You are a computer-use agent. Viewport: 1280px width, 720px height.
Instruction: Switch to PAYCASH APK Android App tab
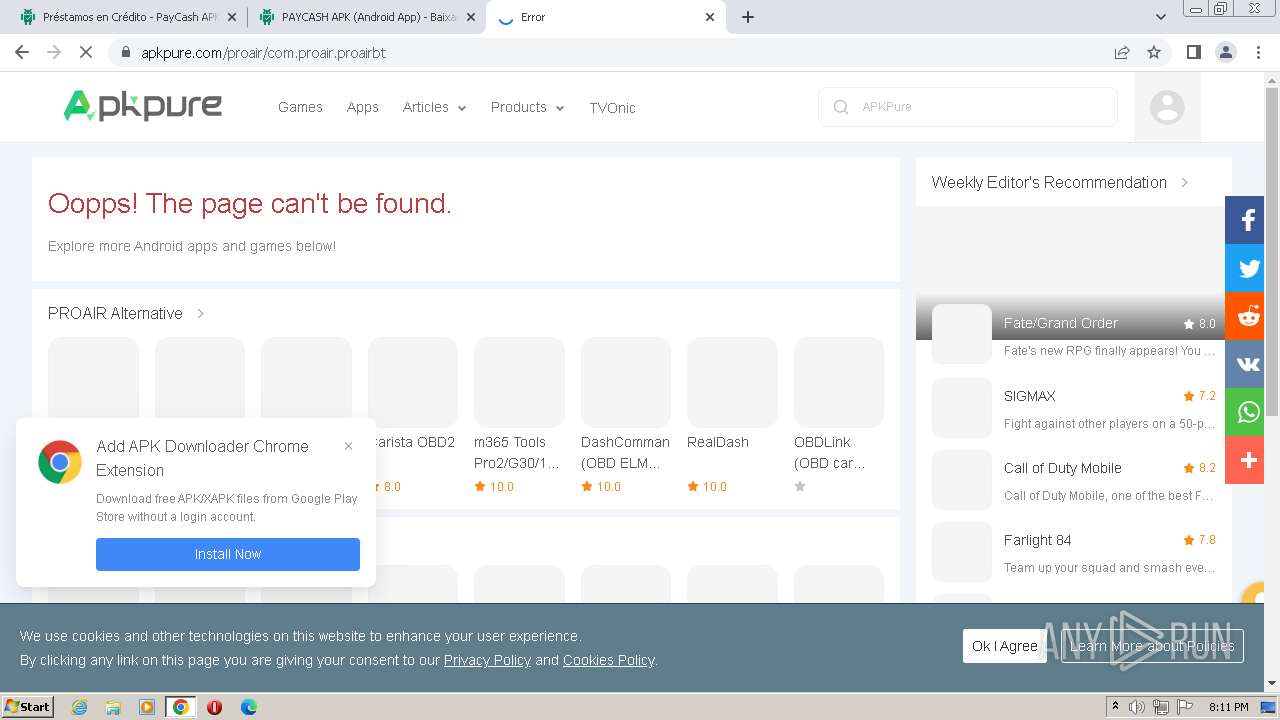point(366,17)
